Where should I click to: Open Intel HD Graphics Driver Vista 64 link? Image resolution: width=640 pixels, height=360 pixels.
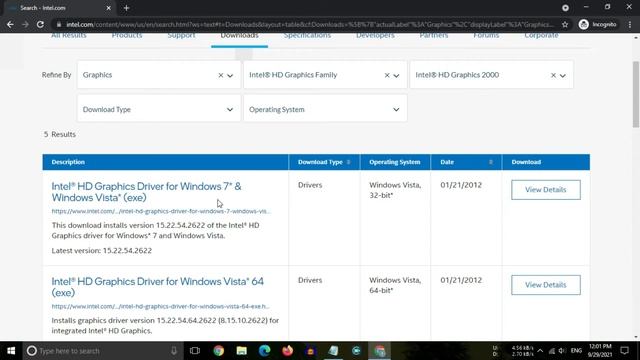158,287
